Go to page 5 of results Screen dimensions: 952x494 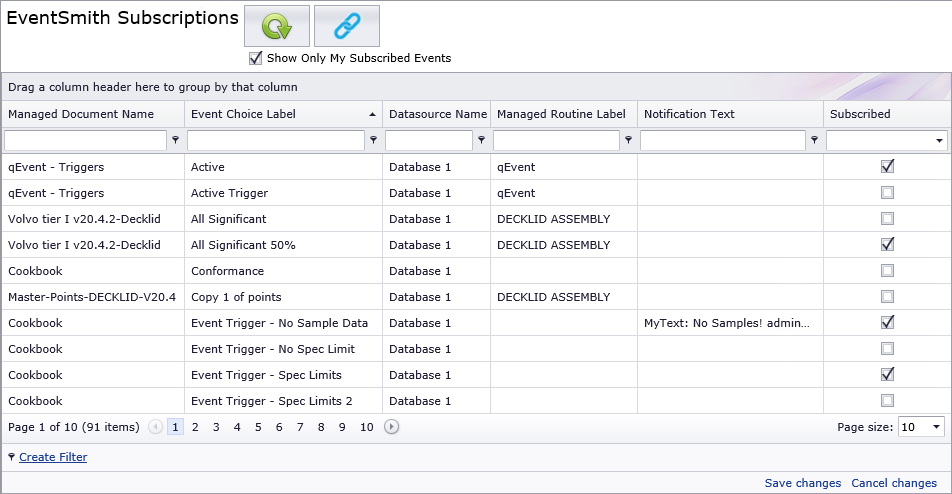pos(258,427)
